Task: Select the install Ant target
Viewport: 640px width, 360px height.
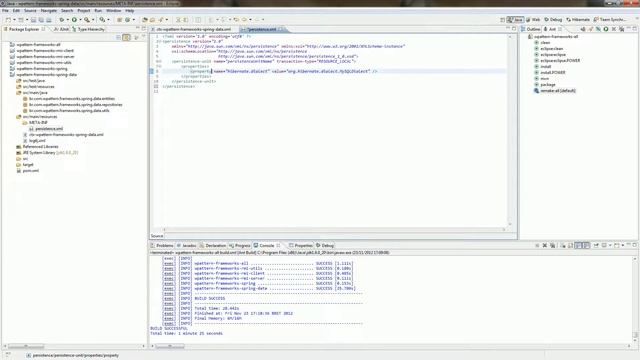Action: coord(545,67)
